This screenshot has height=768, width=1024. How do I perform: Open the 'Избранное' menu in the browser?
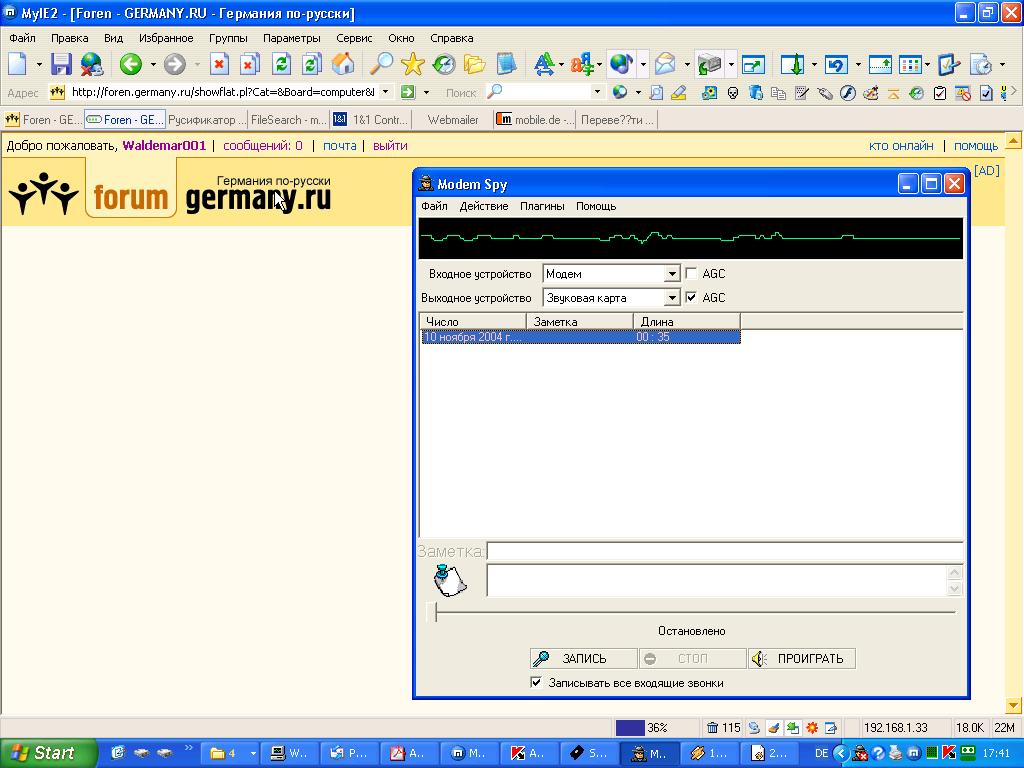(166, 38)
